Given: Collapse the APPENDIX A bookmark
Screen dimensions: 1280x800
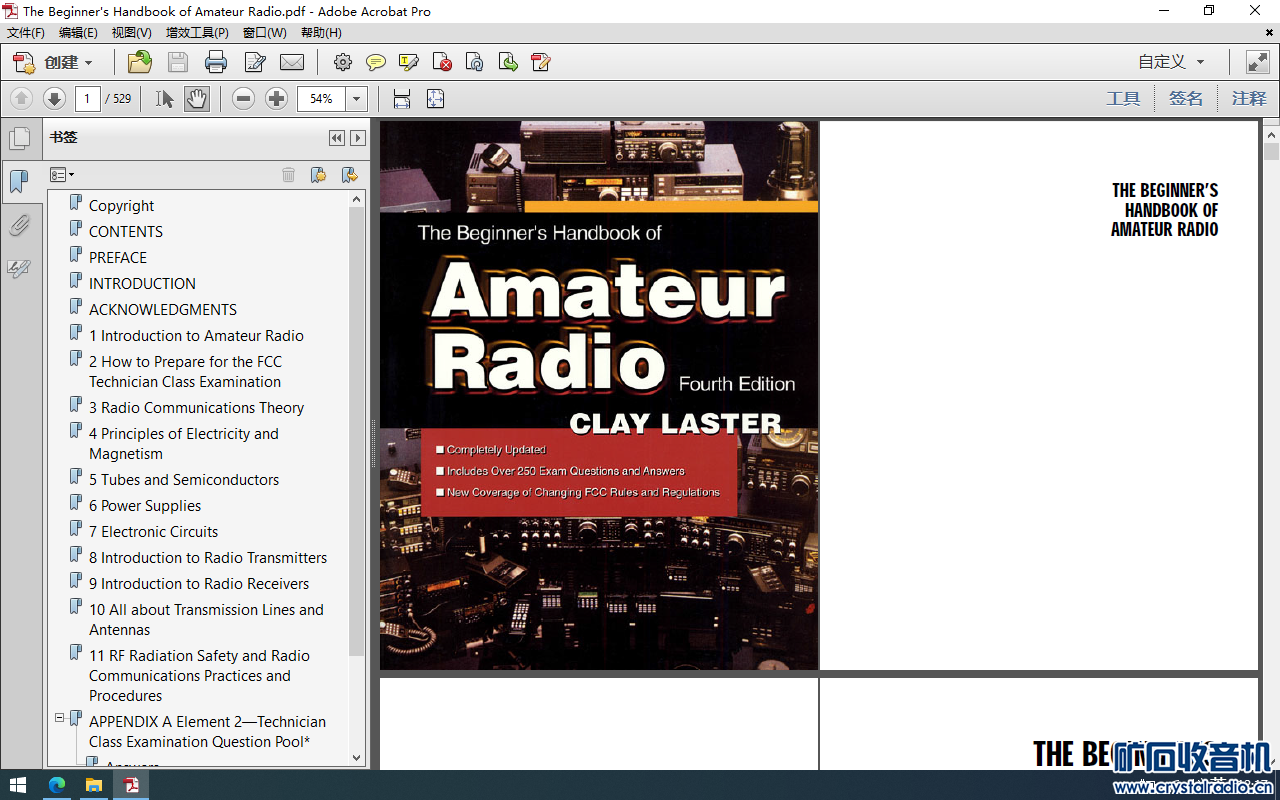Looking at the screenshot, I should pyautogui.click(x=59, y=718).
